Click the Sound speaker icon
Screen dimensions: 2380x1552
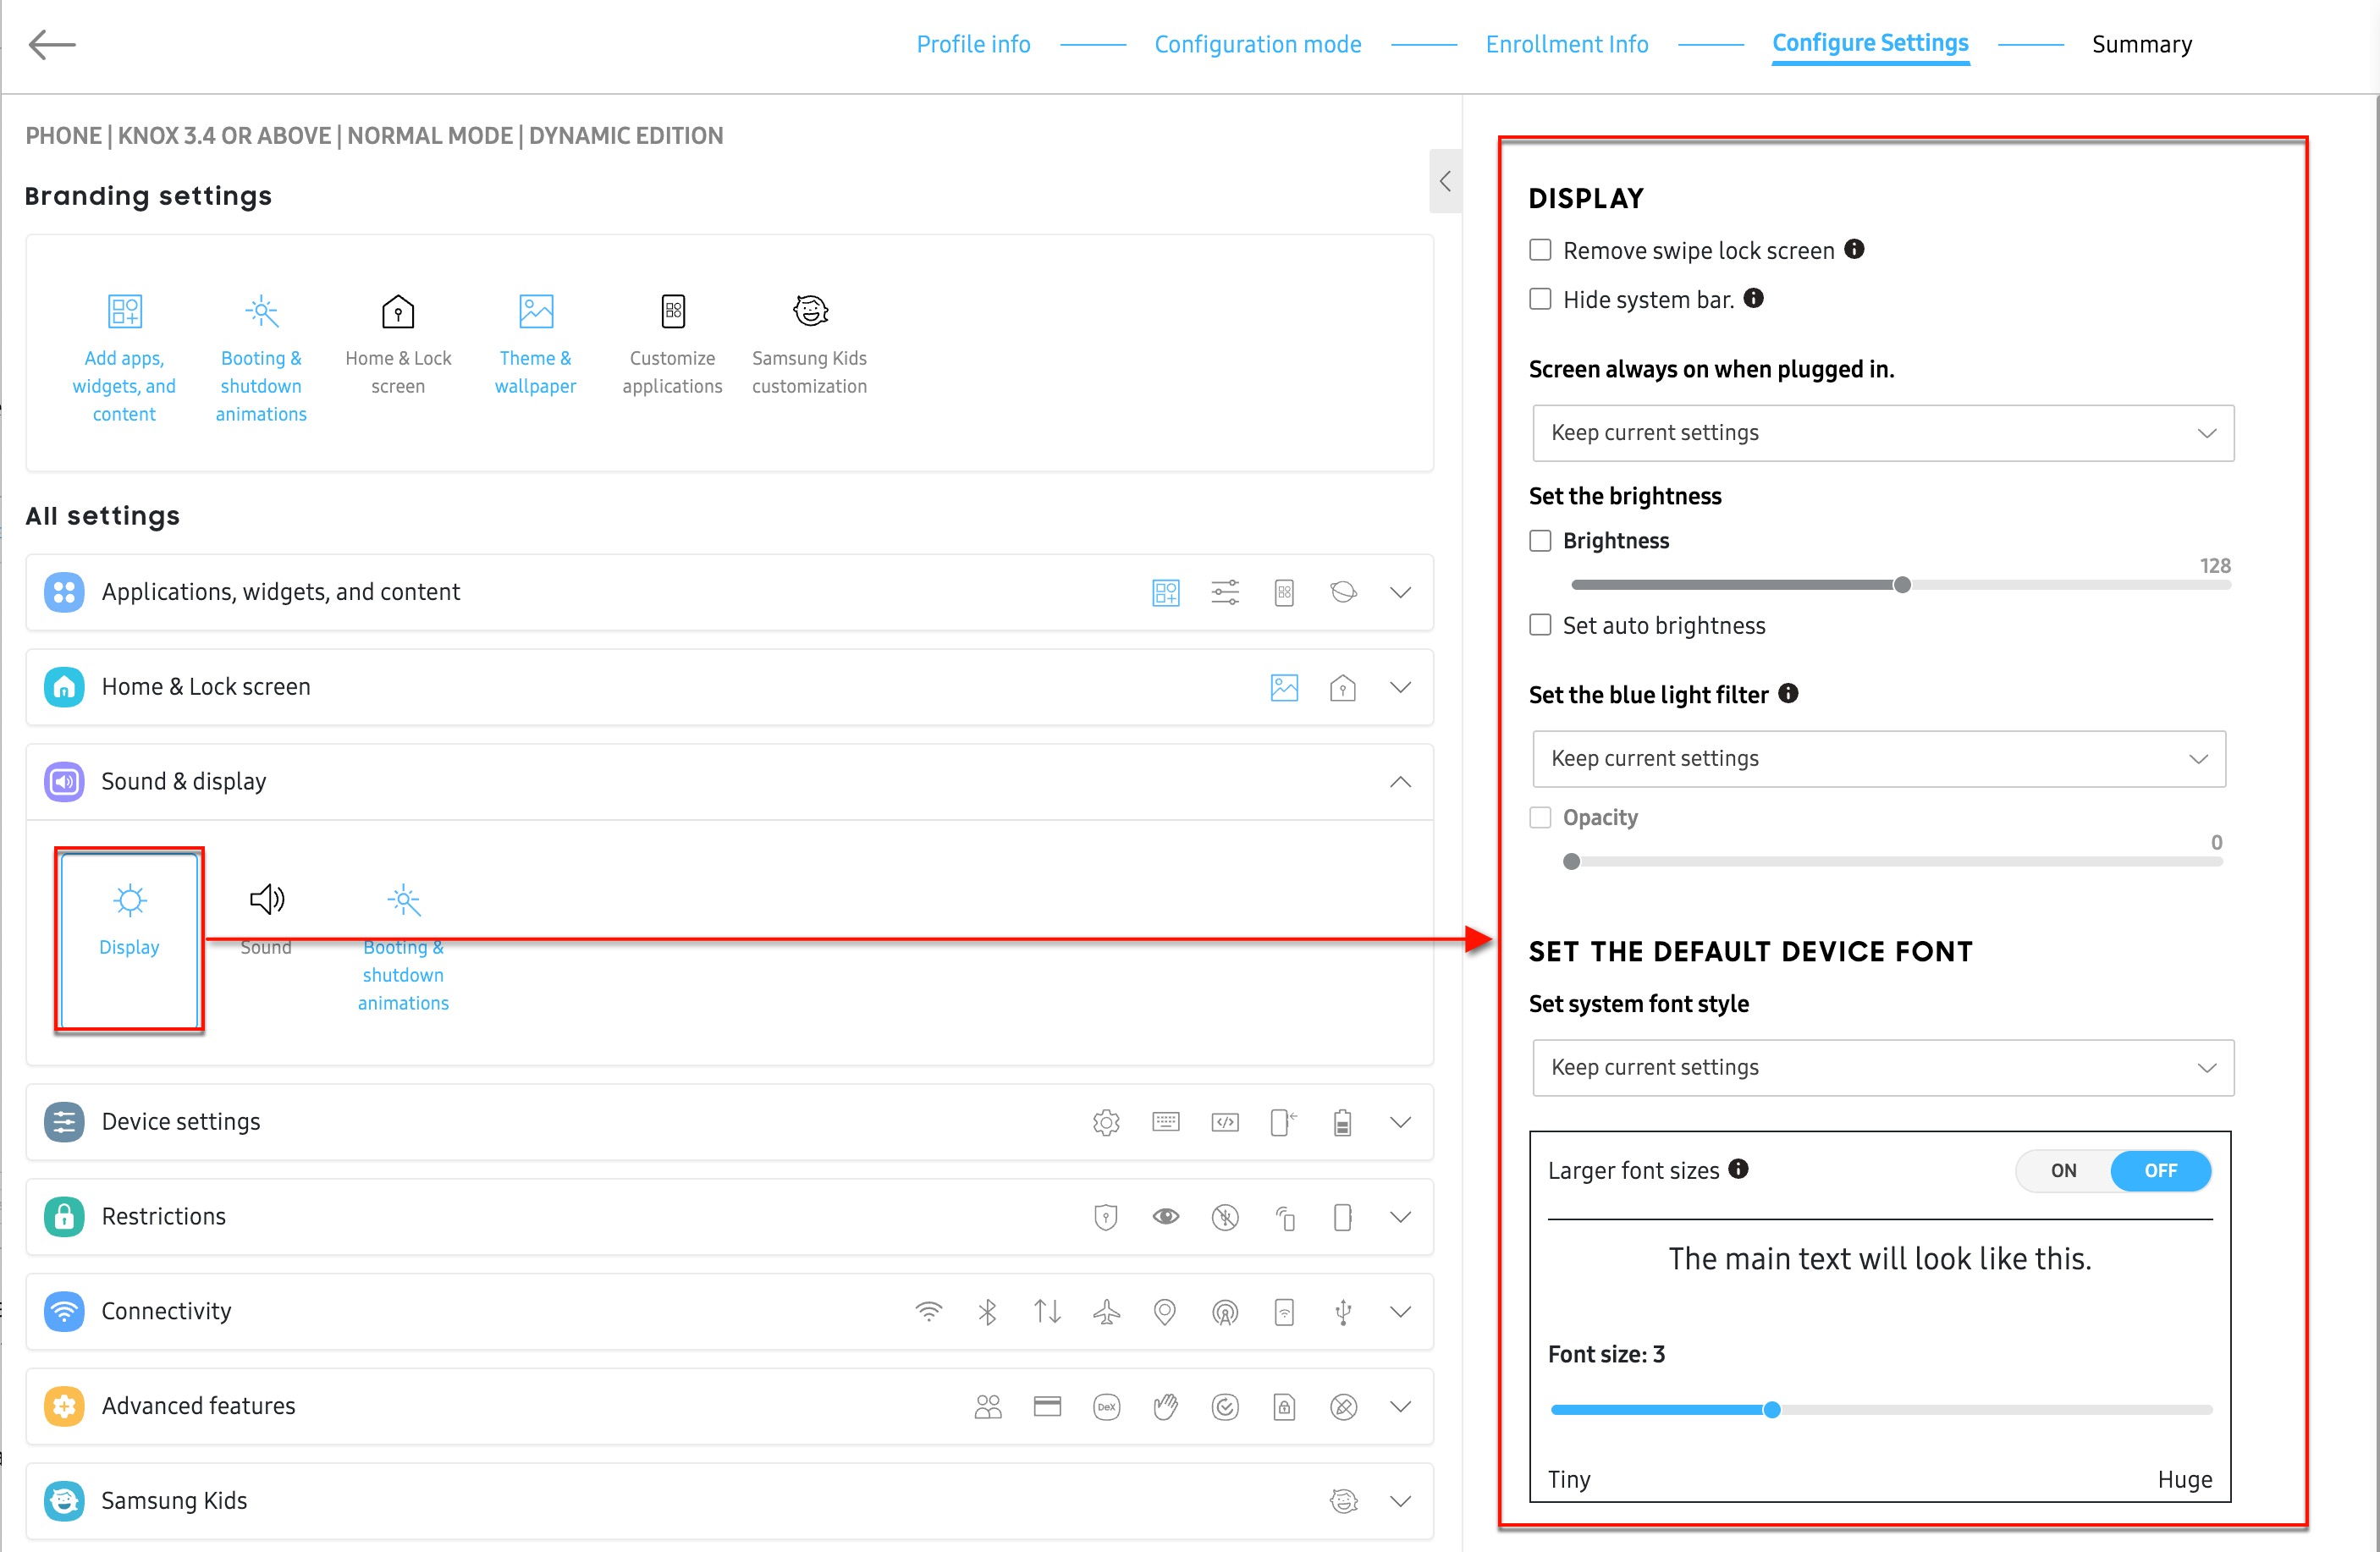pyautogui.click(x=265, y=900)
